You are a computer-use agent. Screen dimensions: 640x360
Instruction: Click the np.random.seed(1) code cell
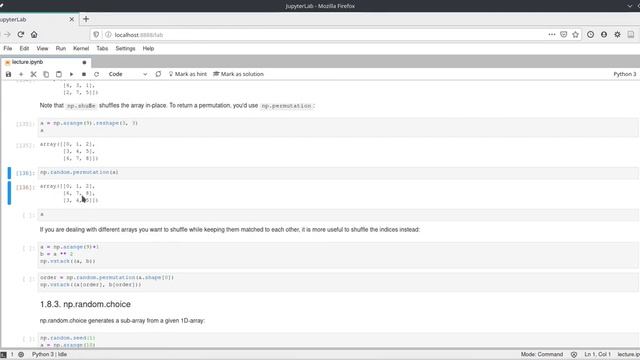(338, 341)
